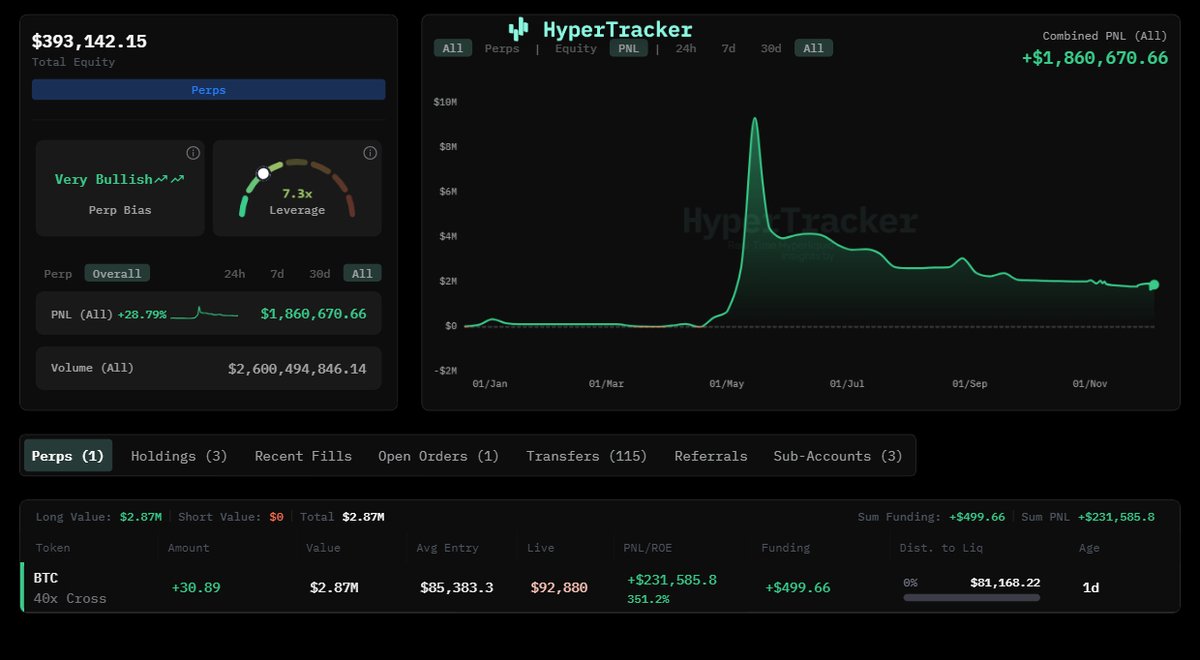This screenshot has width=1200, height=660.
Task: Click the Combined PNL +$1,860,670.66 figure
Action: tap(1095, 58)
